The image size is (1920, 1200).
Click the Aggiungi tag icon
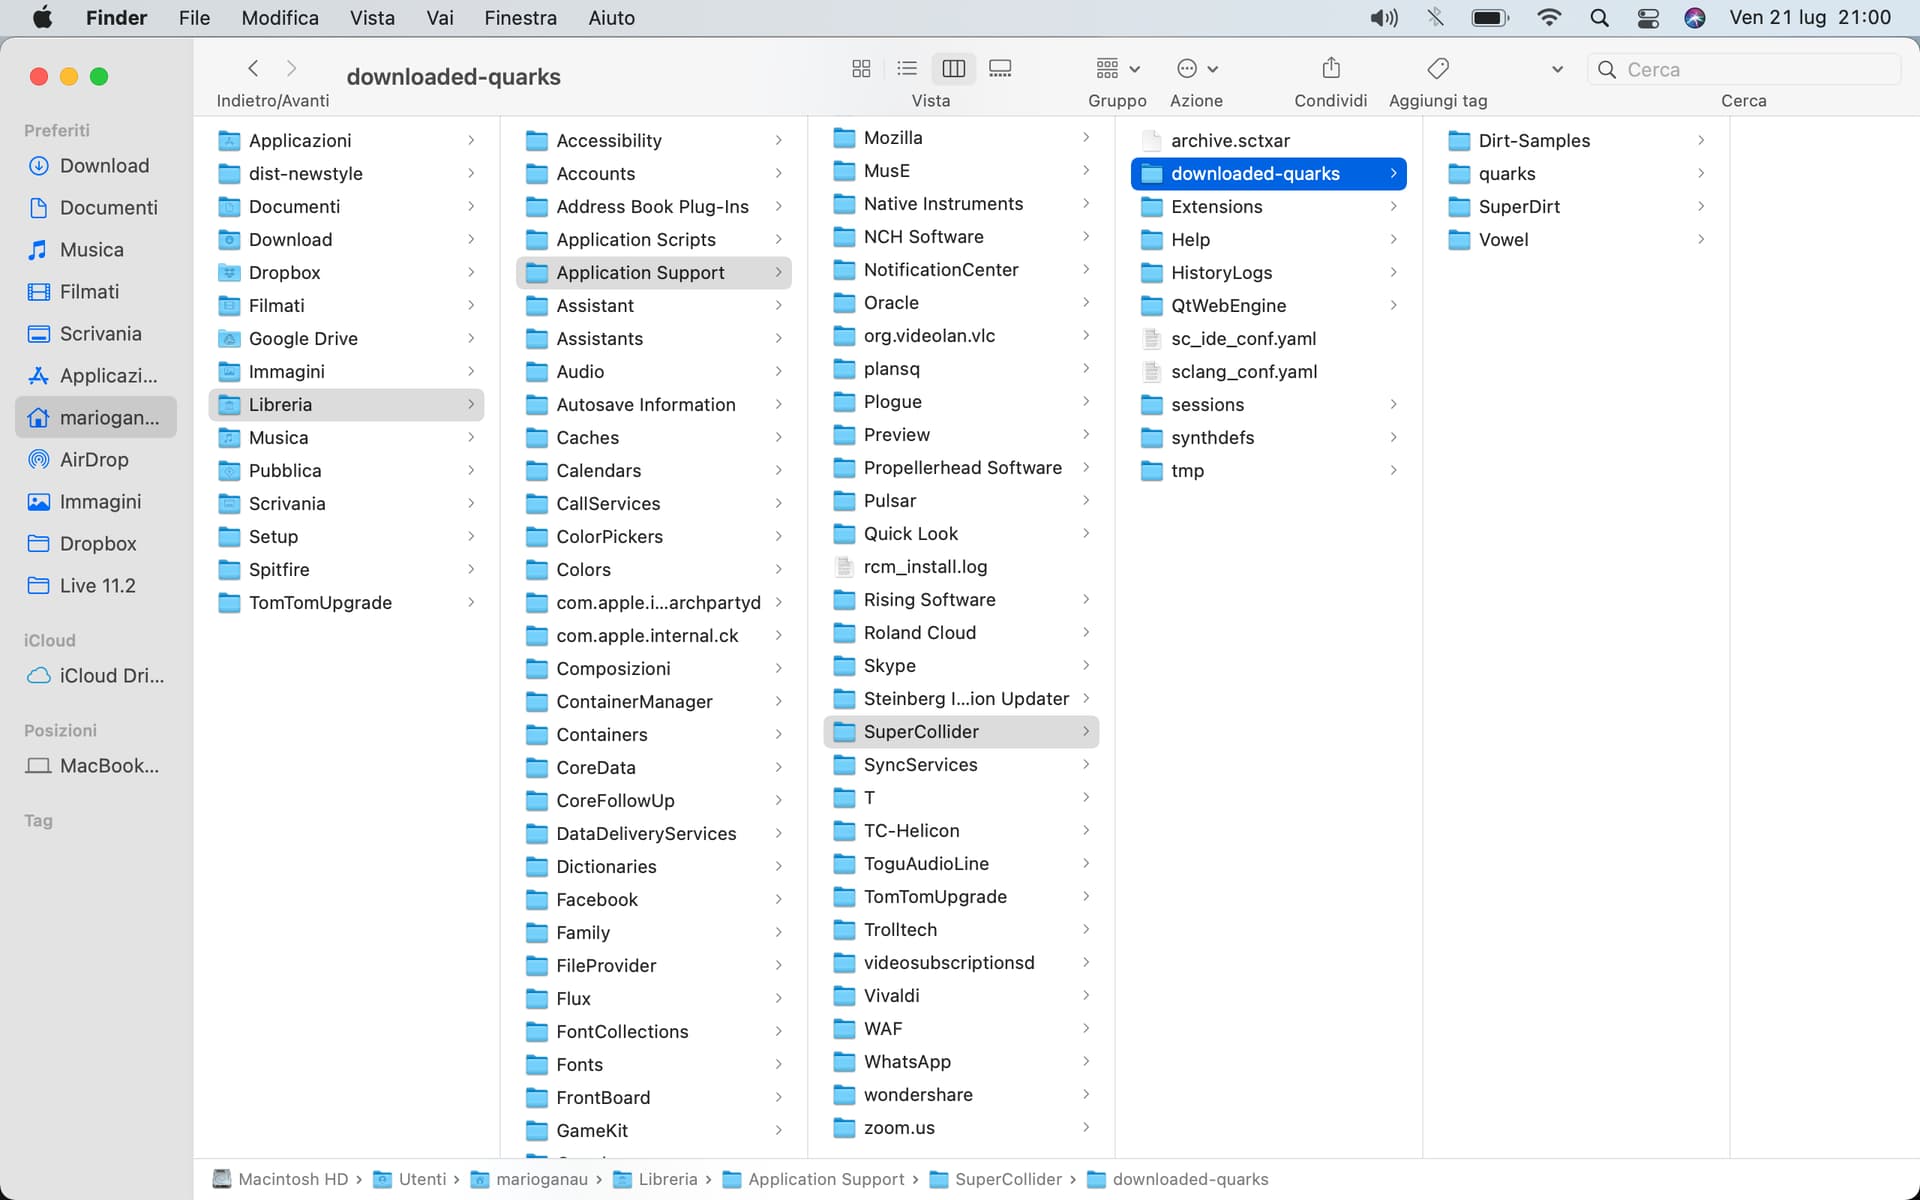tap(1437, 68)
